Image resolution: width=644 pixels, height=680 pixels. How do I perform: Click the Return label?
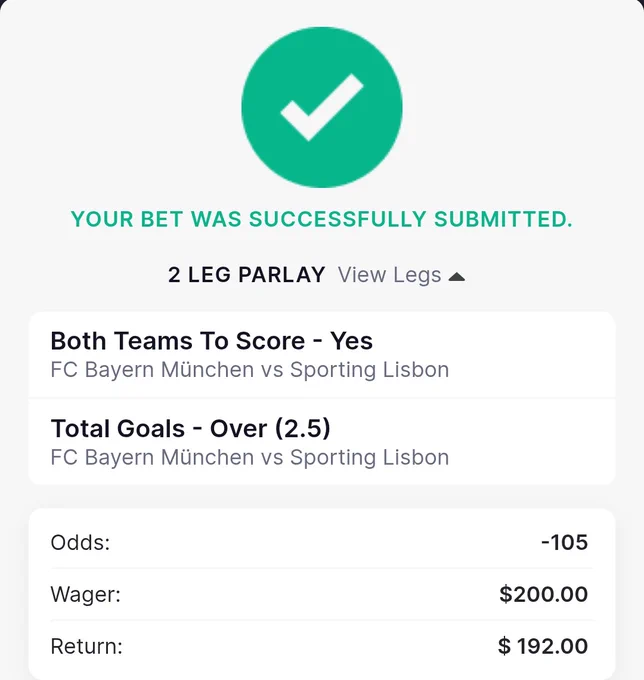pyautogui.click(x=86, y=646)
